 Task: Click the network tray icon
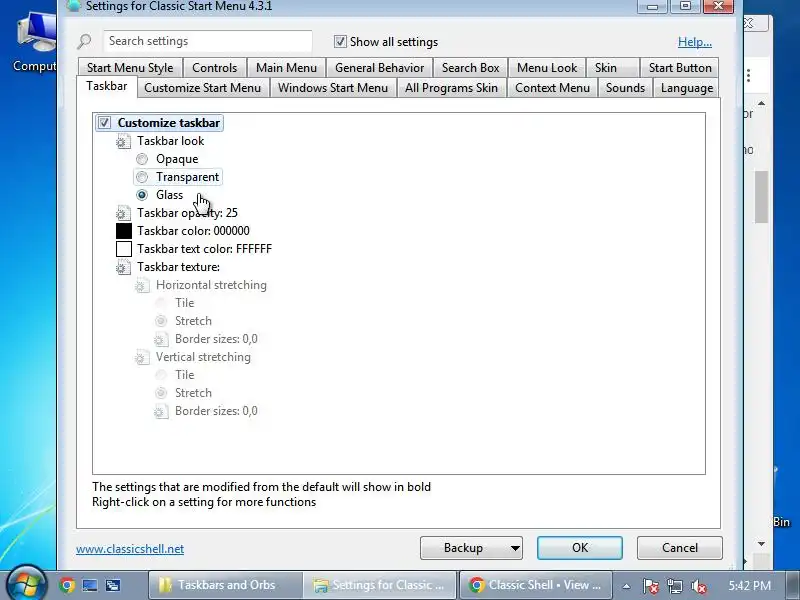[x=674, y=586]
